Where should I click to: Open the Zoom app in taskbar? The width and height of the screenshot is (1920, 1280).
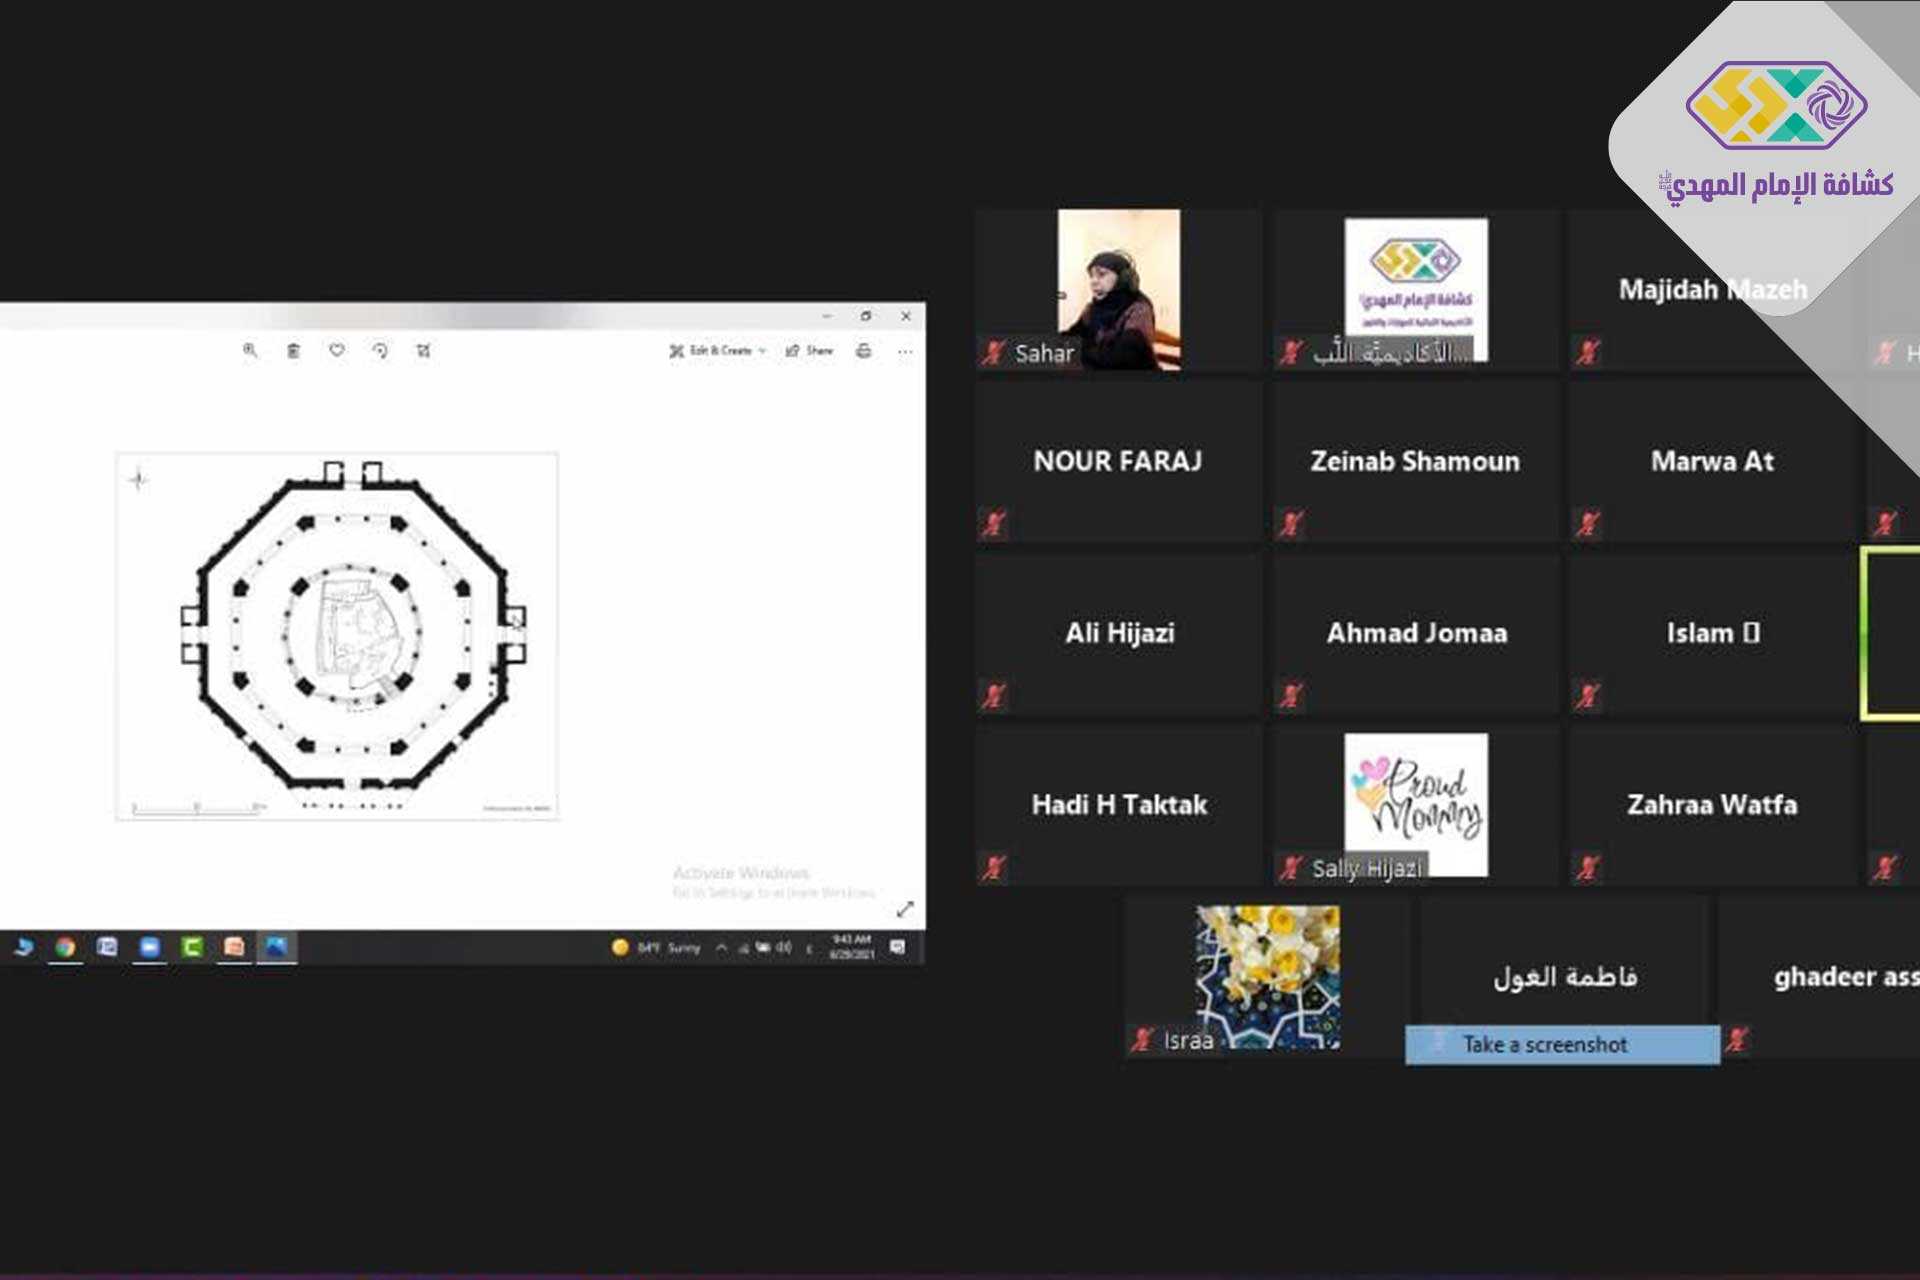(x=150, y=947)
